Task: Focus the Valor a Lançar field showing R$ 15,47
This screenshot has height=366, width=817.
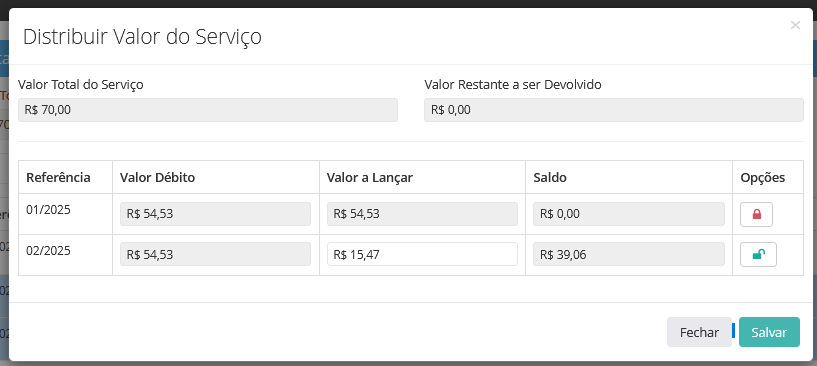Action: 423,254
